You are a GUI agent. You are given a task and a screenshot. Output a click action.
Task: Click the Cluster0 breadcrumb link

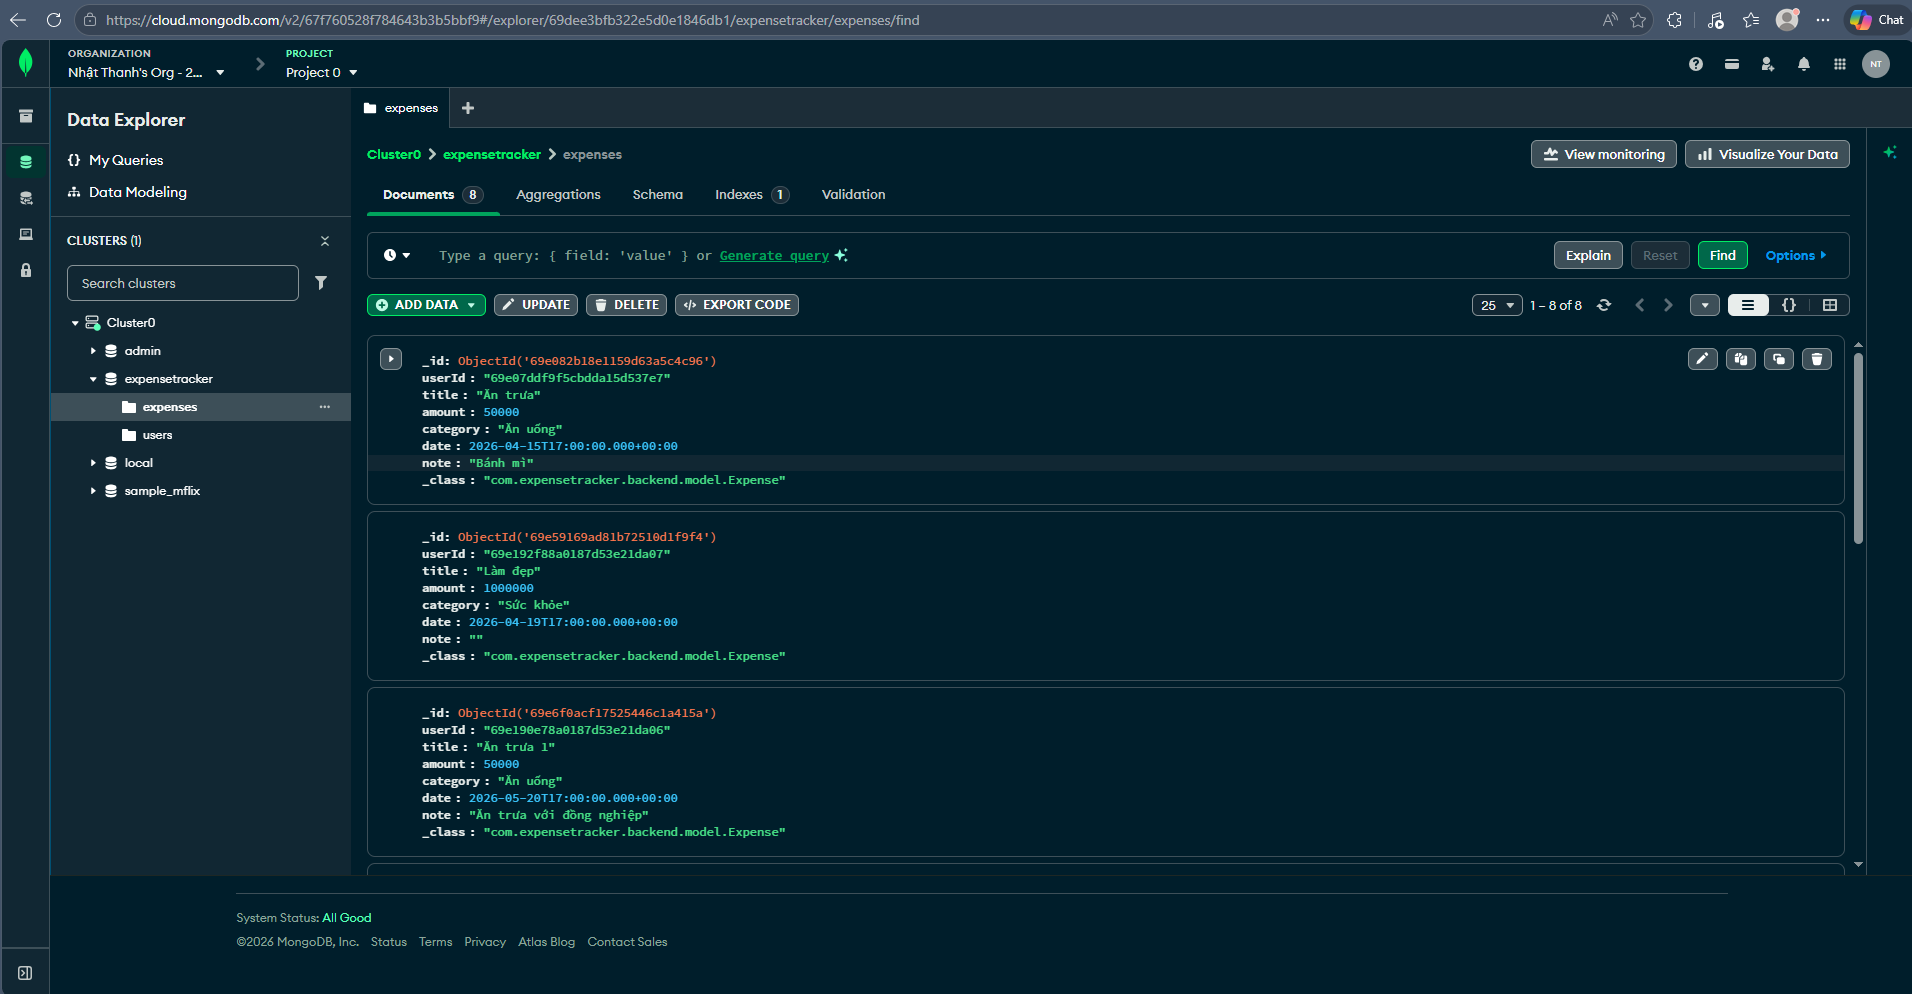pos(394,154)
